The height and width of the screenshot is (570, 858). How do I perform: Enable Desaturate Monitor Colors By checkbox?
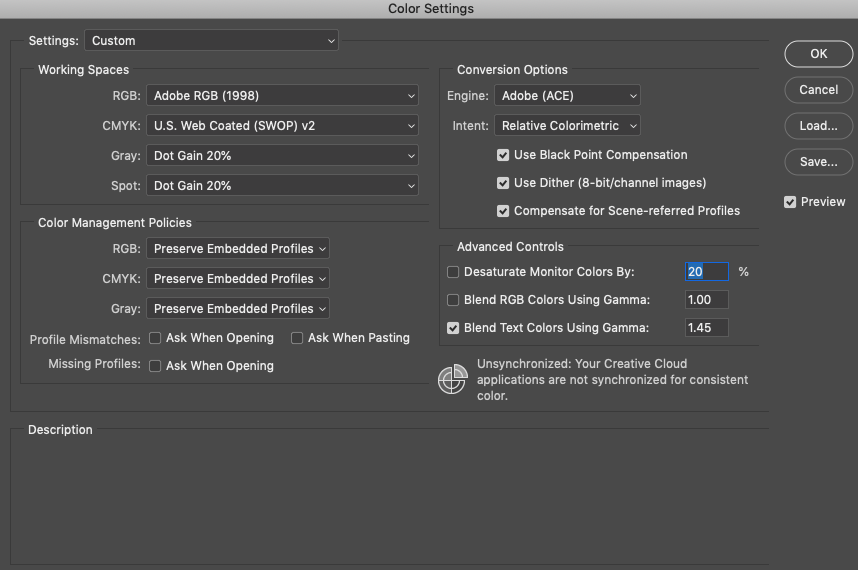point(454,272)
